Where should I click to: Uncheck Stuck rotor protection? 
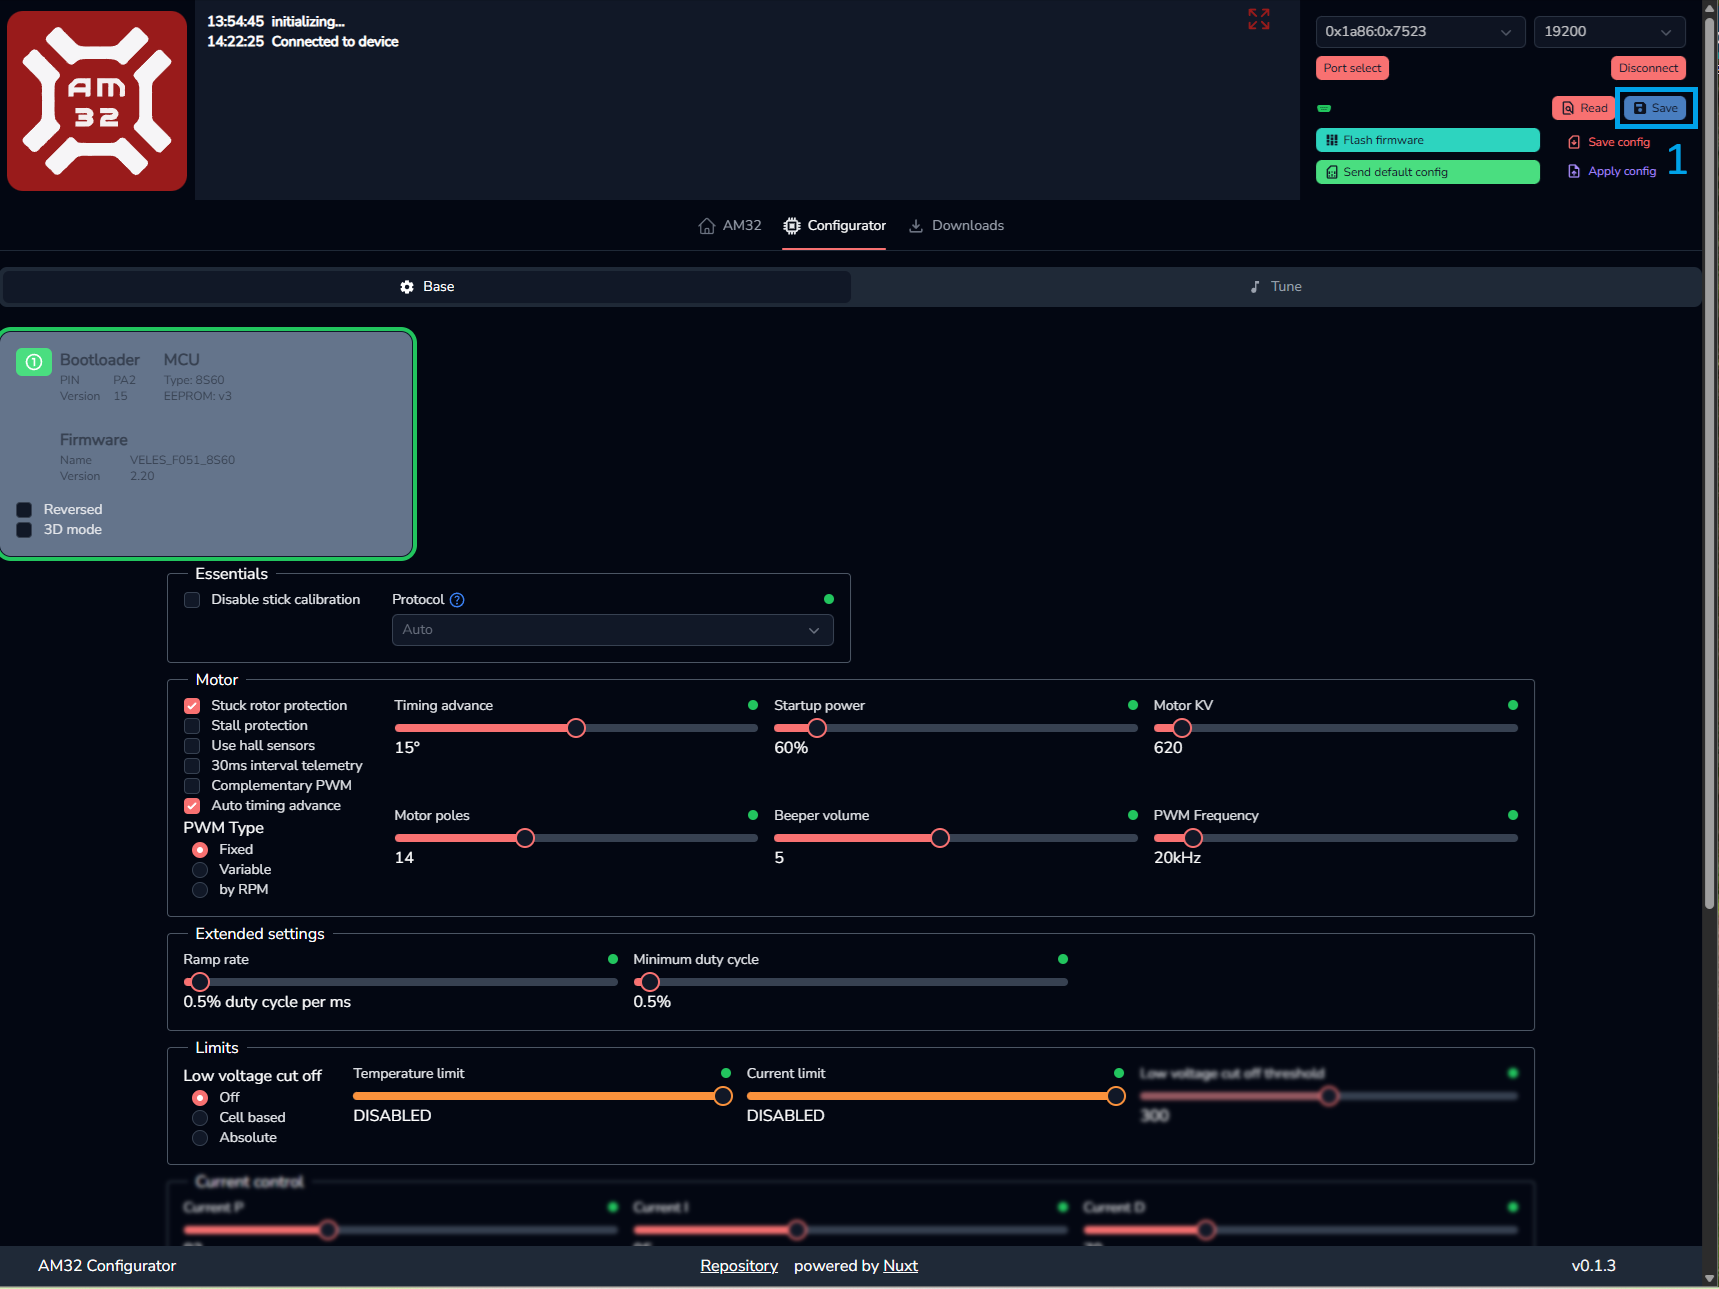tap(192, 706)
